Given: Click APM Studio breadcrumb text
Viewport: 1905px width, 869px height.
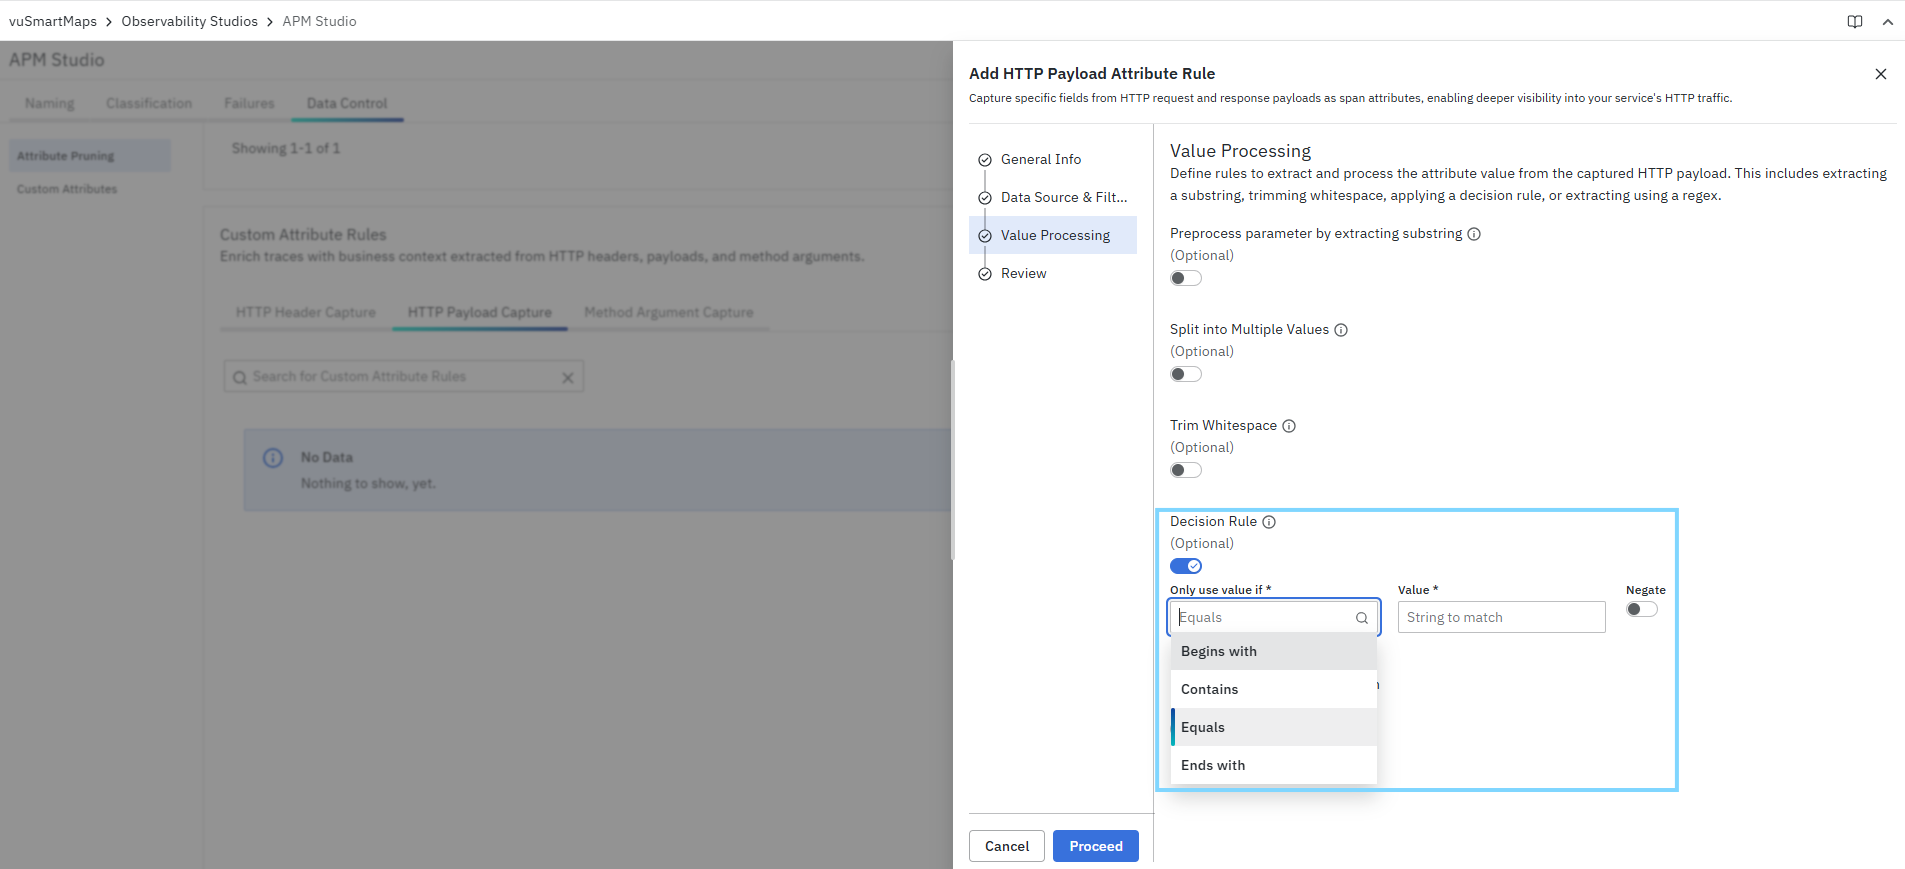Looking at the screenshot, I should coord(320,21).
